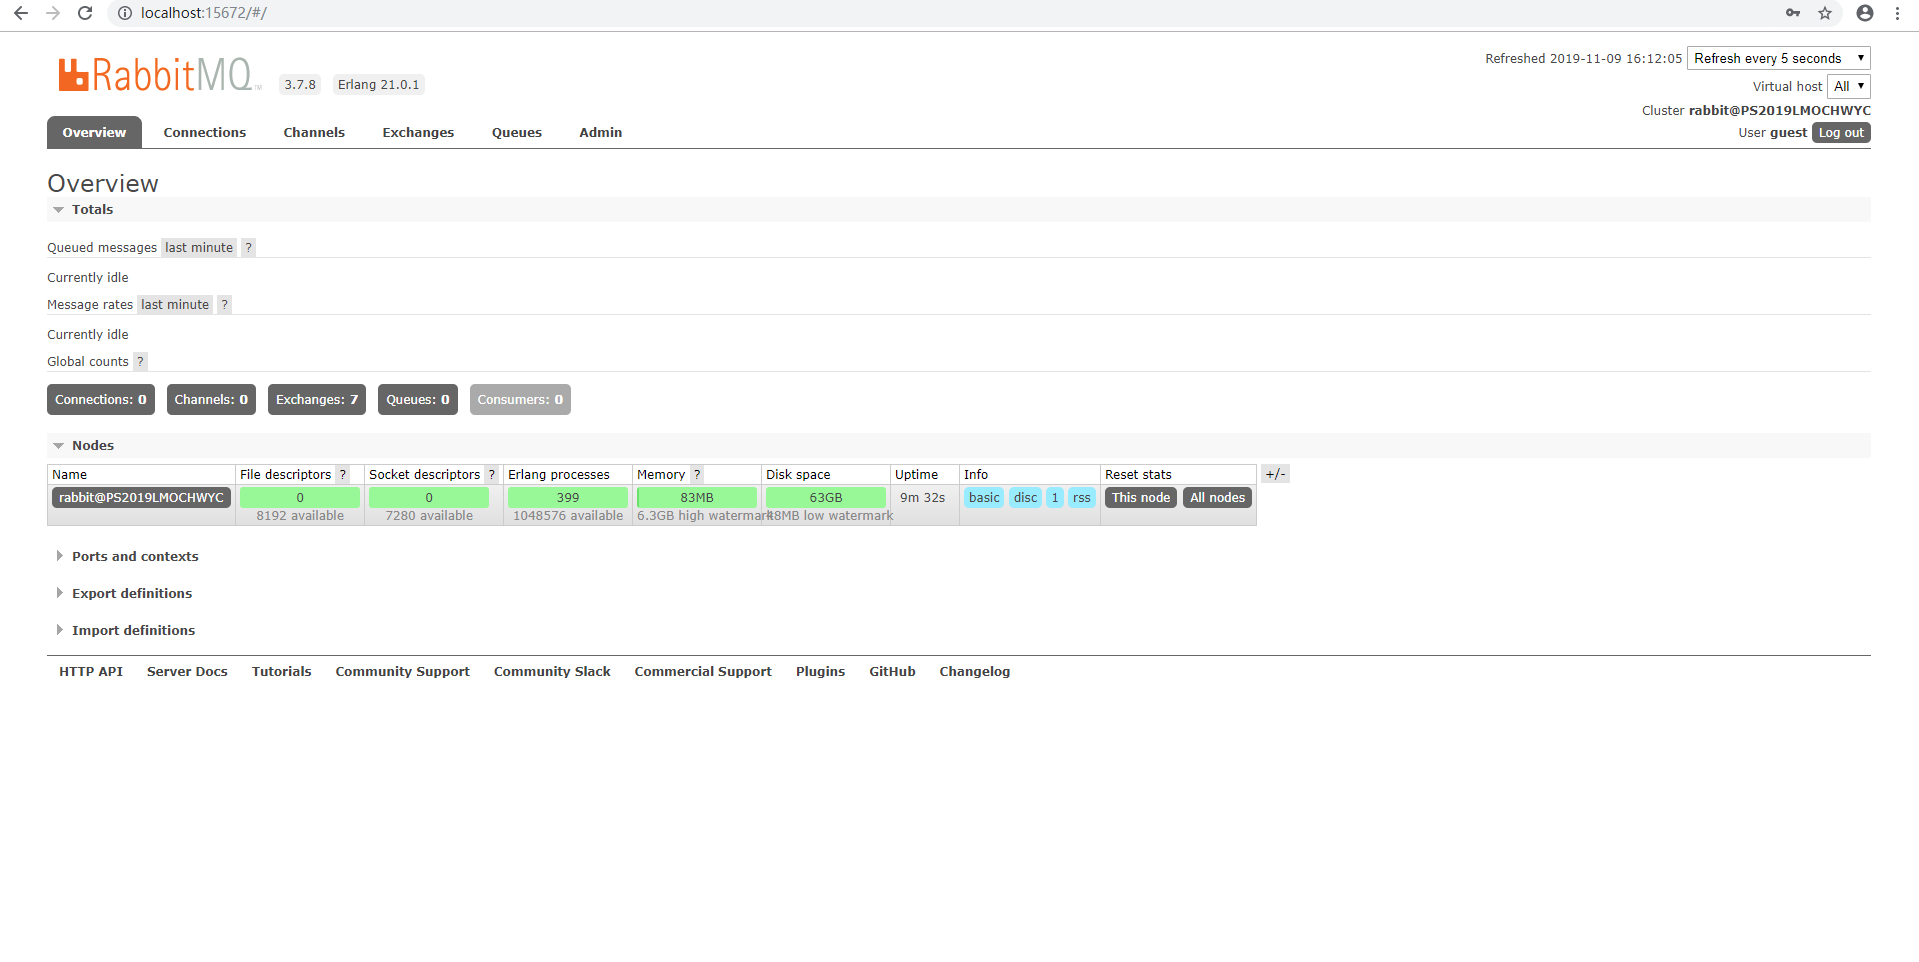Reload the page with refresh icon

point(86,13)
